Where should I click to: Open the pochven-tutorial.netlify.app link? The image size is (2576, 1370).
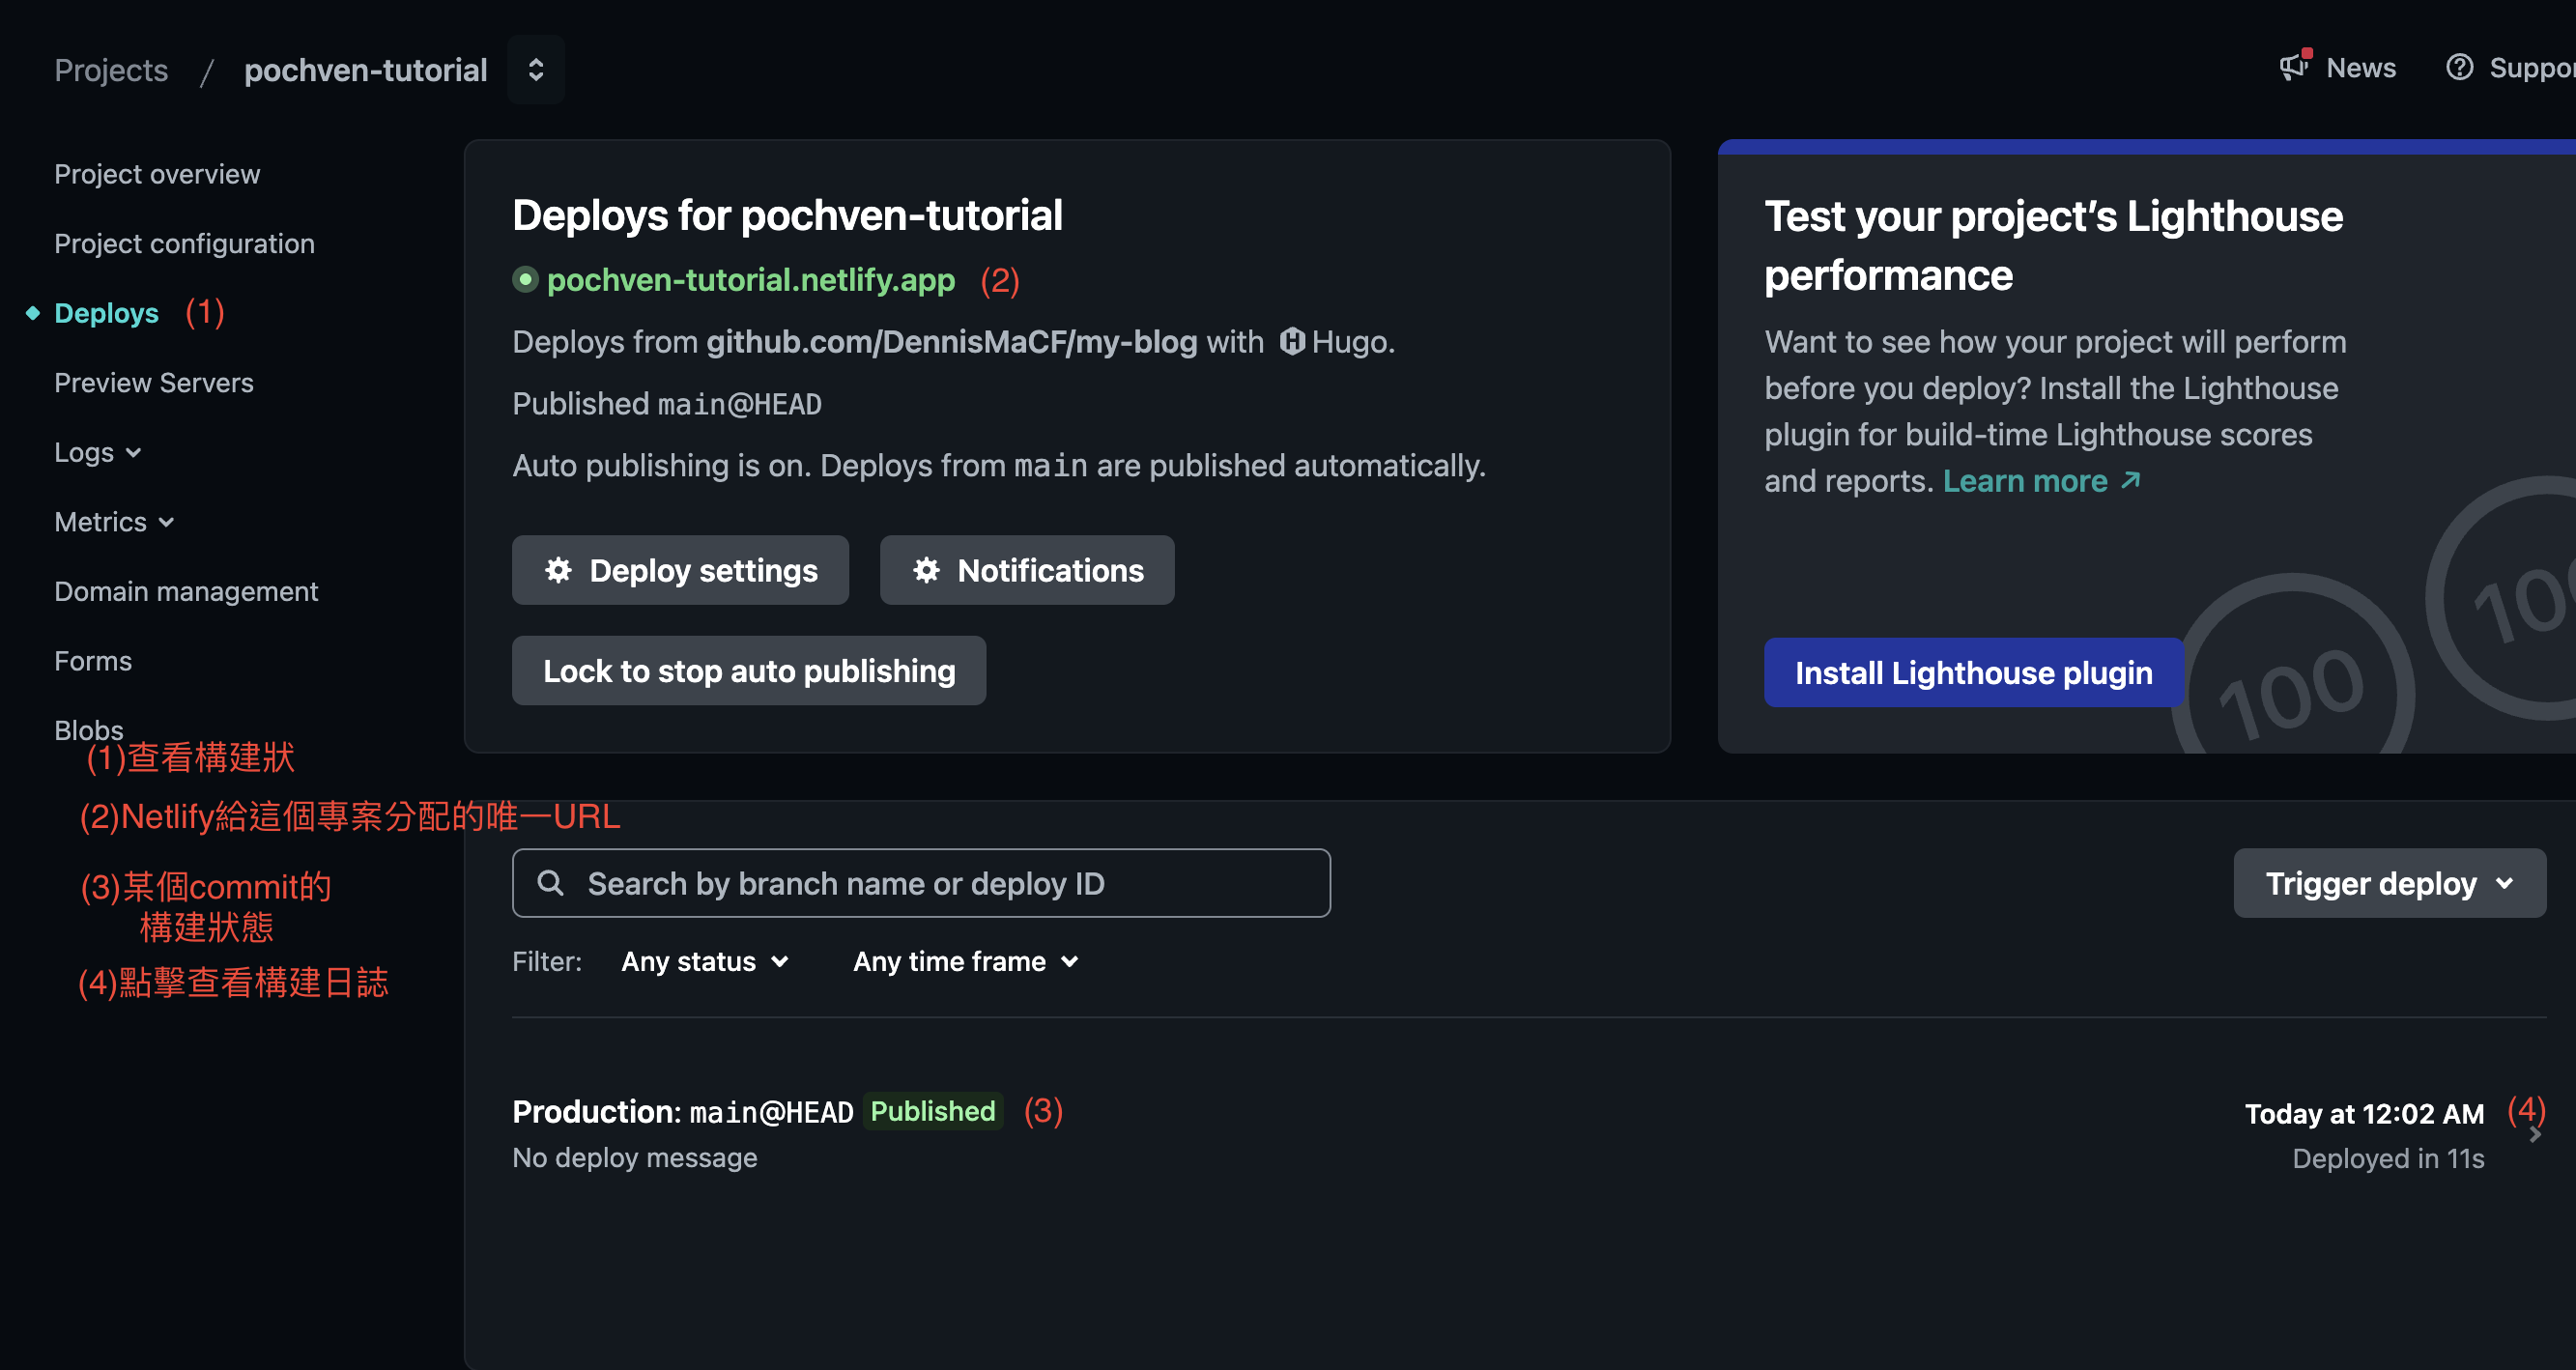point(750,280)
